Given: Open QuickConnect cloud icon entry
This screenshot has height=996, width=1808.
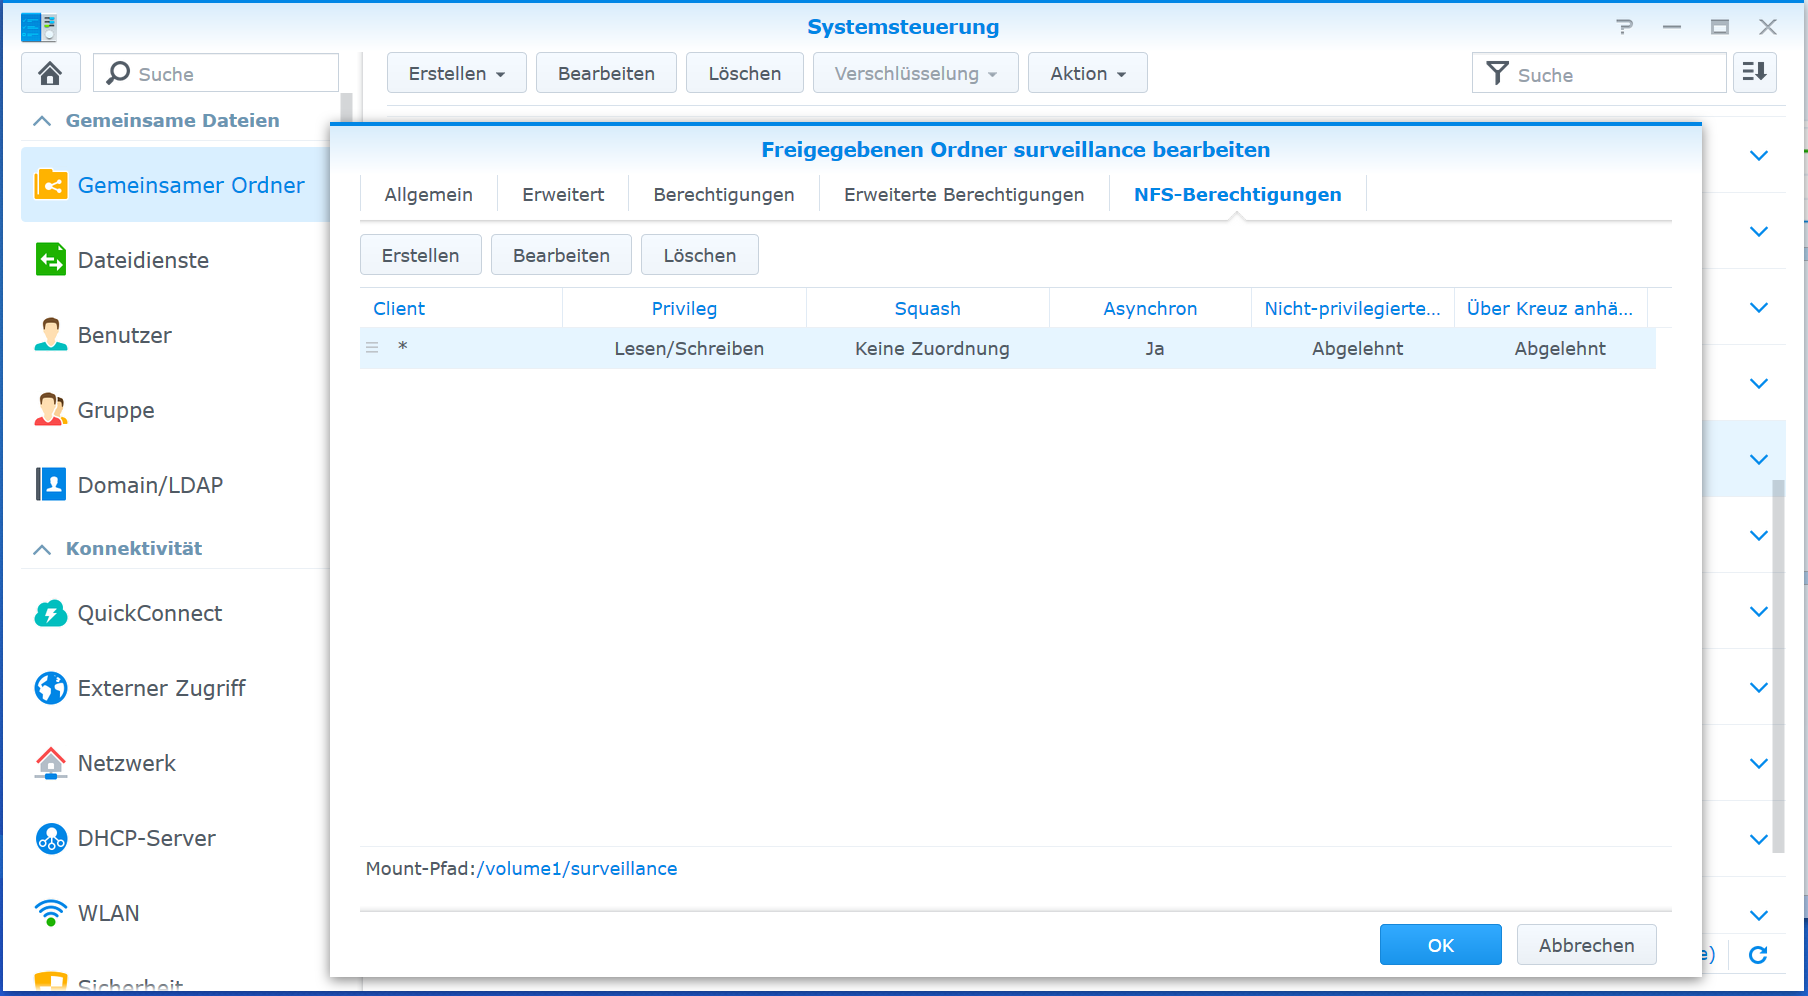Looking at the screenshot, I should (50, 613).
